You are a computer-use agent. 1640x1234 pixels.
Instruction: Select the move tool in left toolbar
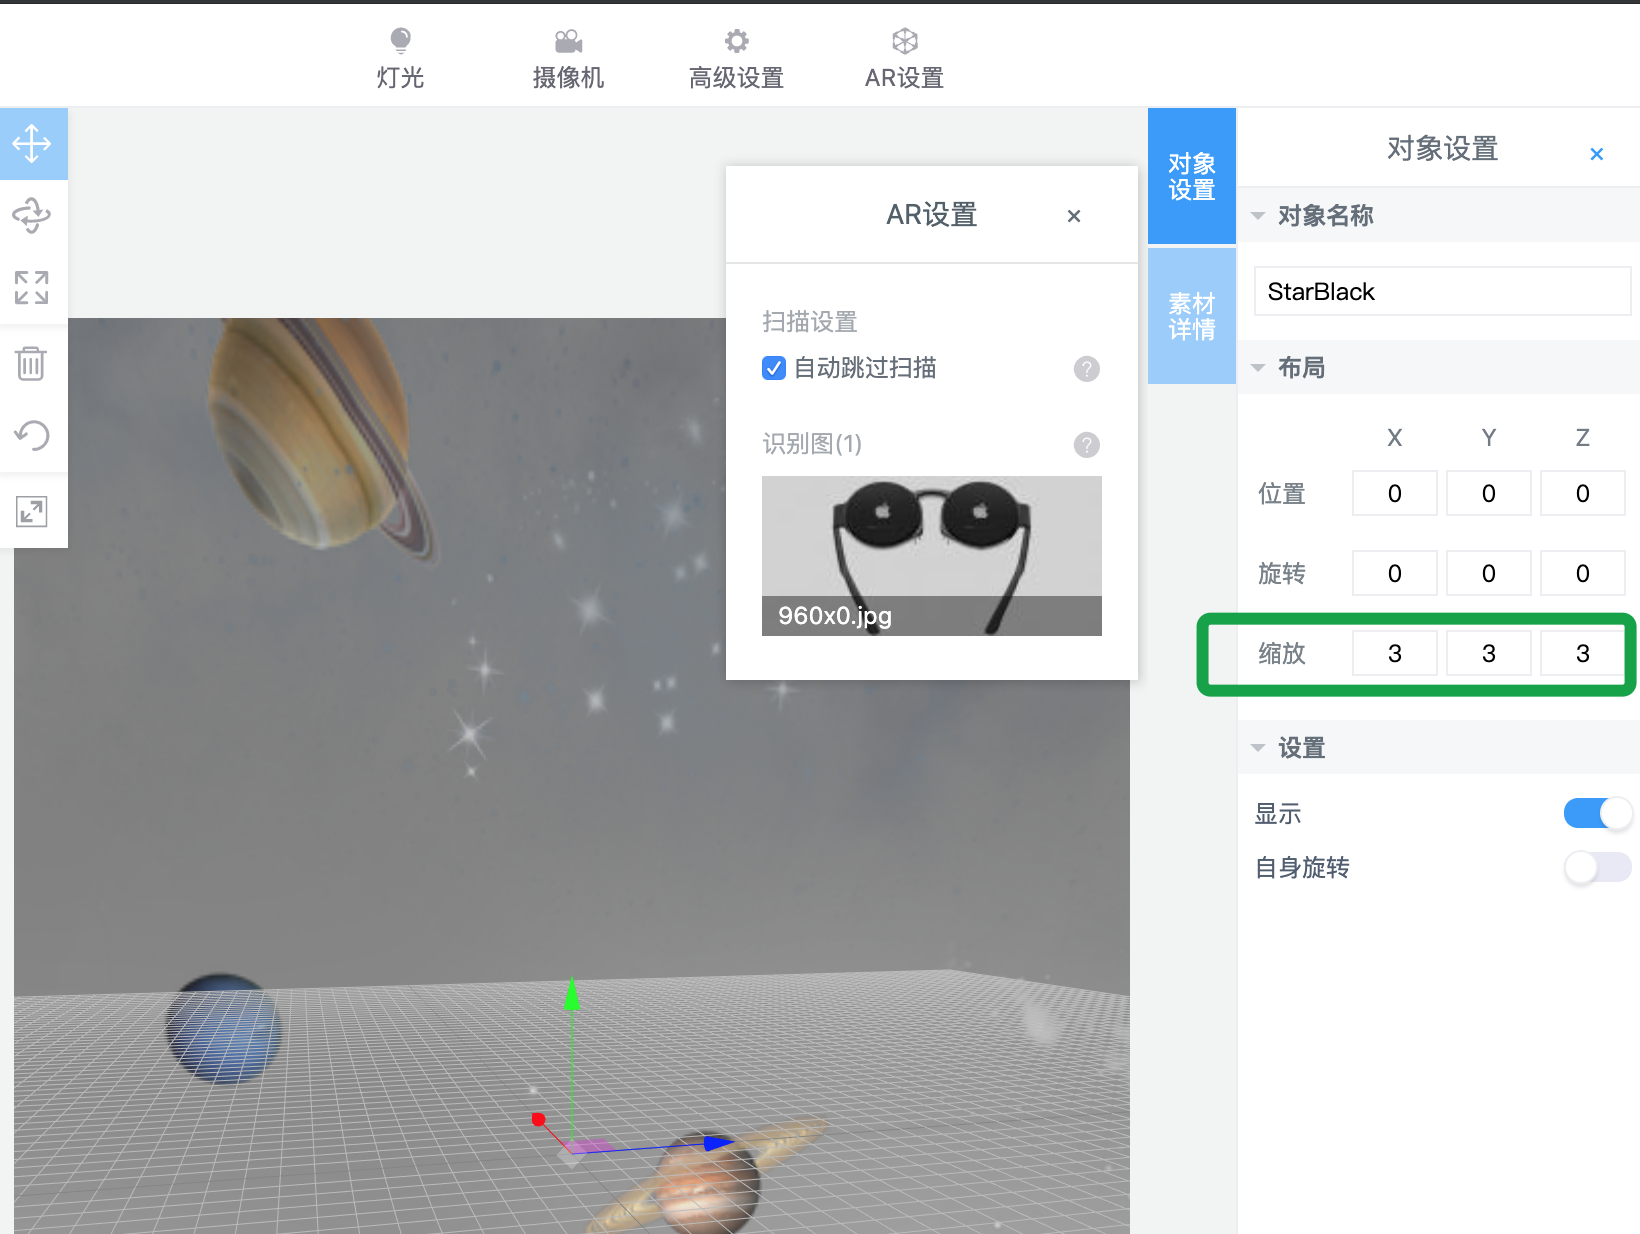pyautogui.click(x=32, y=144)
